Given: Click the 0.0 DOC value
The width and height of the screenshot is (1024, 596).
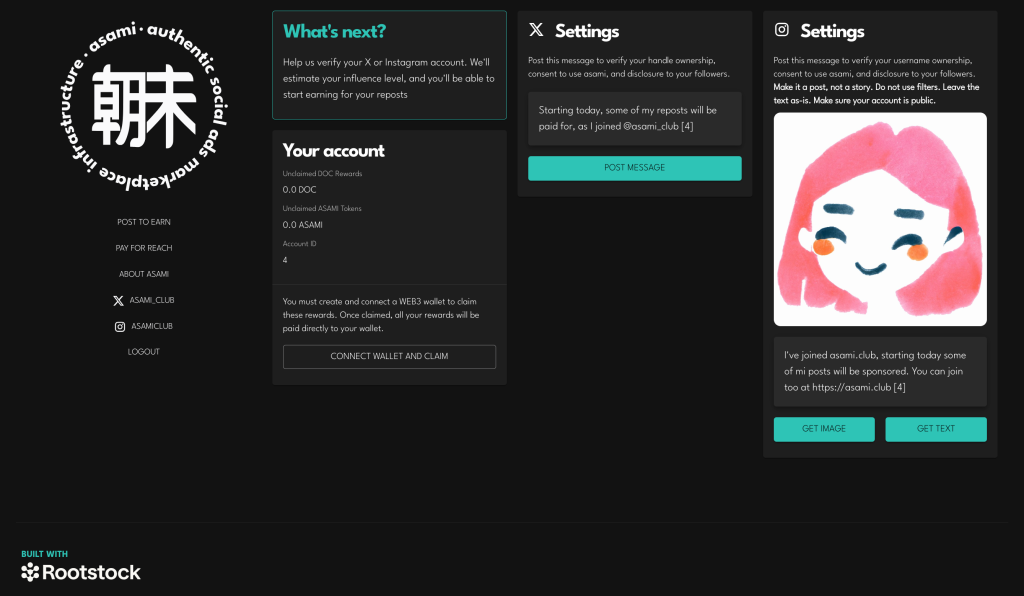Looking at the screenshot, I should pos(299,190).
